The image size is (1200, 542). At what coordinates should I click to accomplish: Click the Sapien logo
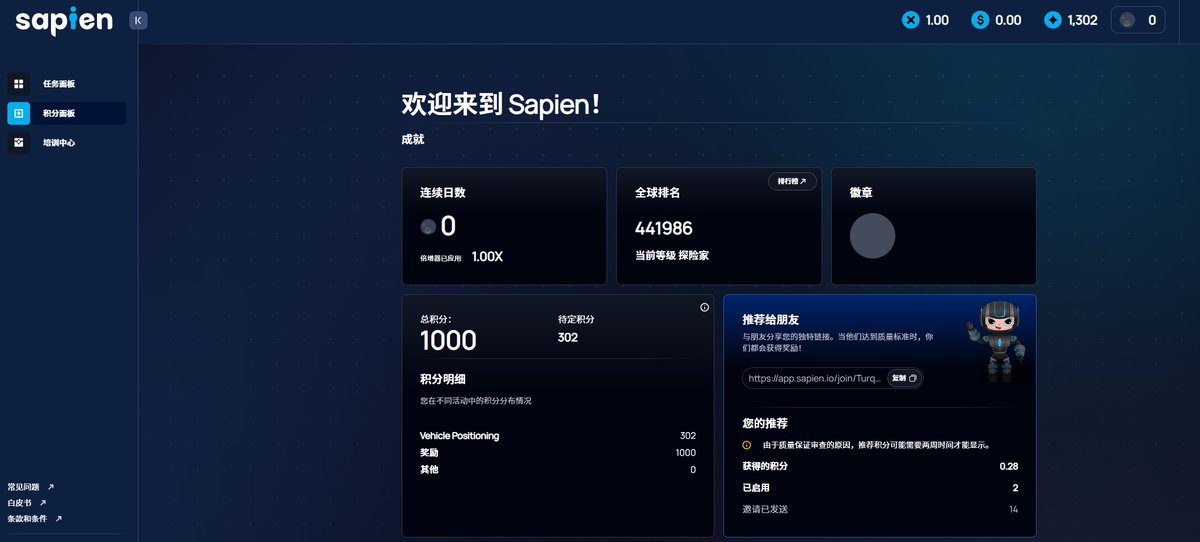click(x=64, y=20)
